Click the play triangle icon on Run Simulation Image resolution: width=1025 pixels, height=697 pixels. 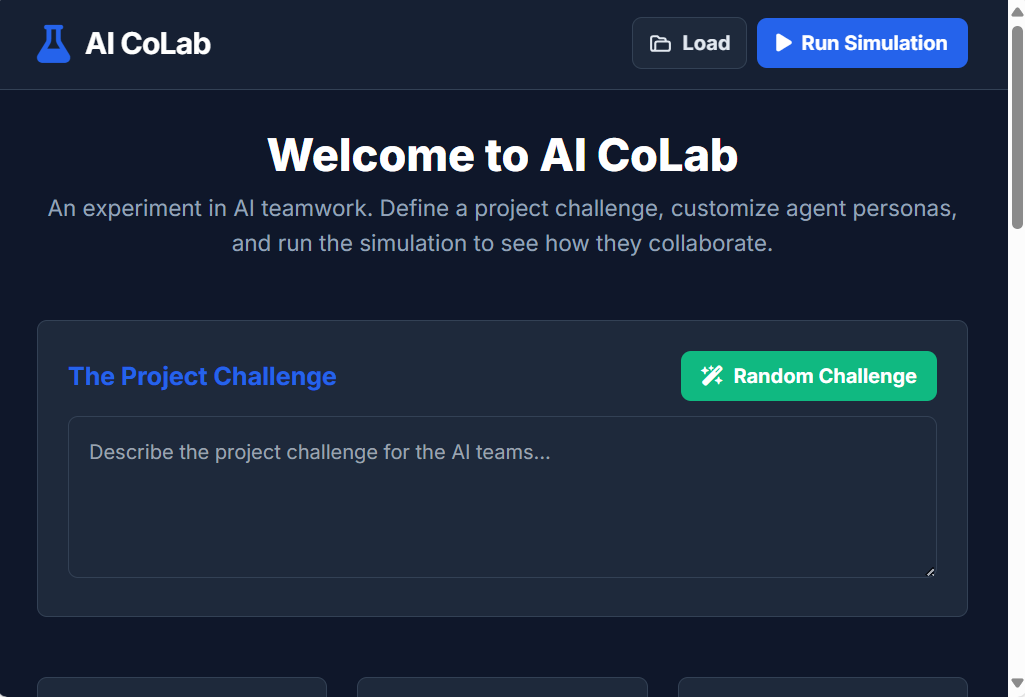[x=784, y=43]
